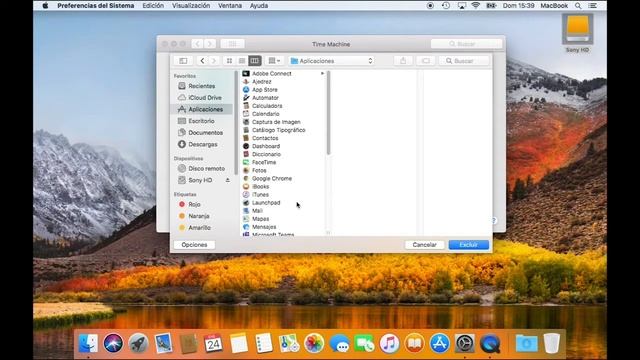Expand the Adobe Connect folder arrow

[322, 73]
